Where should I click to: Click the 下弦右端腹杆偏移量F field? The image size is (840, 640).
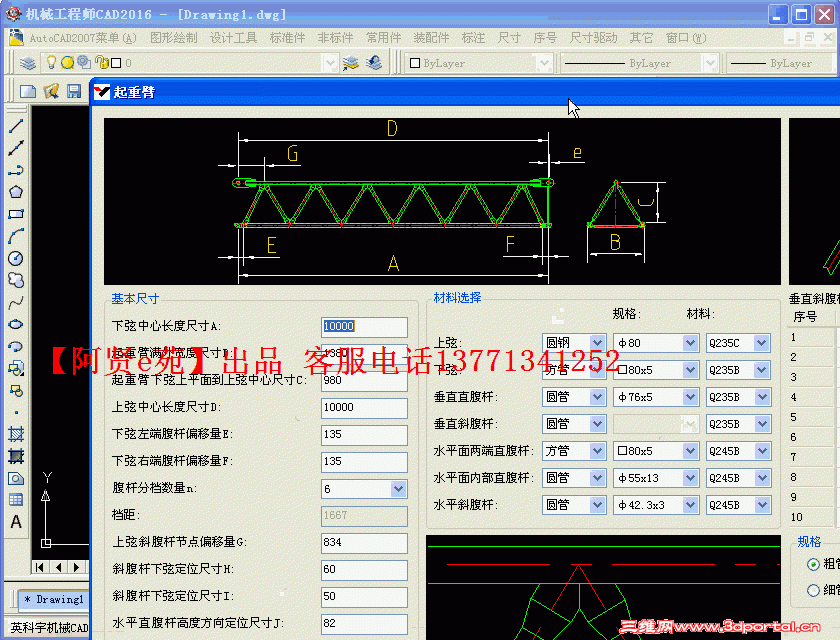coord(364,461)
